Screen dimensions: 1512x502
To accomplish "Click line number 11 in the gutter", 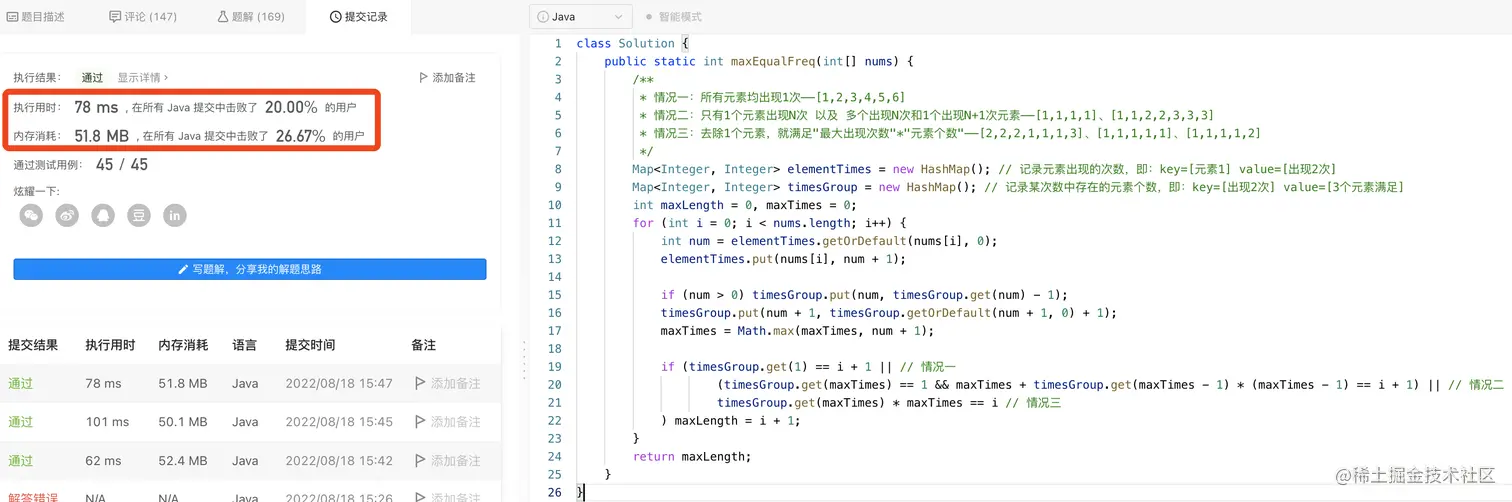I will coord(555,223).
